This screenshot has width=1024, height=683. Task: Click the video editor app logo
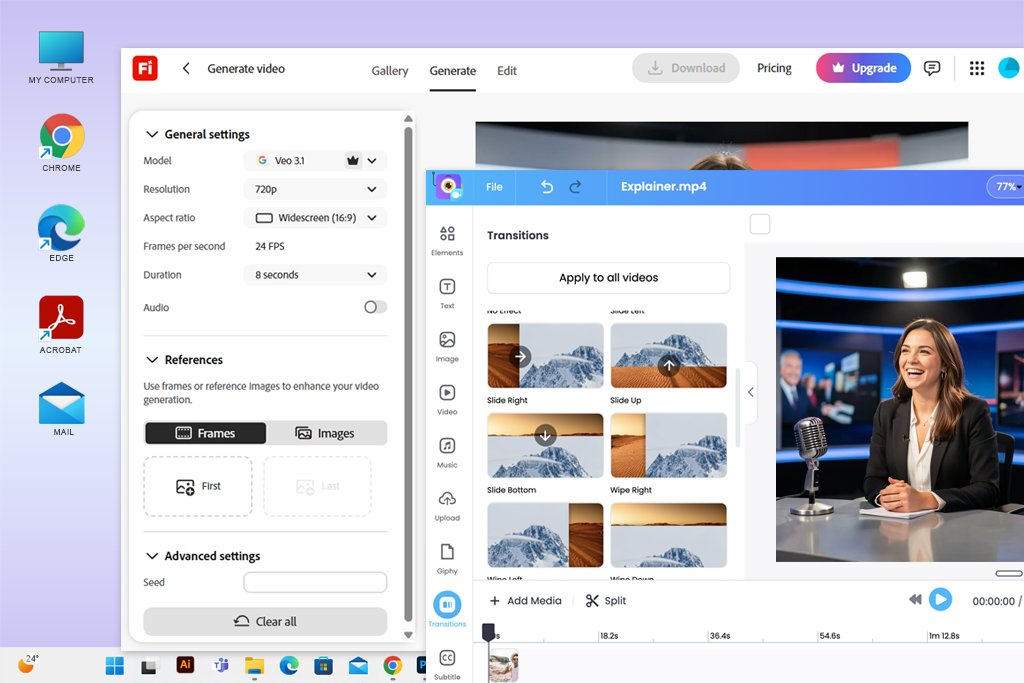(x=449, y=187)
